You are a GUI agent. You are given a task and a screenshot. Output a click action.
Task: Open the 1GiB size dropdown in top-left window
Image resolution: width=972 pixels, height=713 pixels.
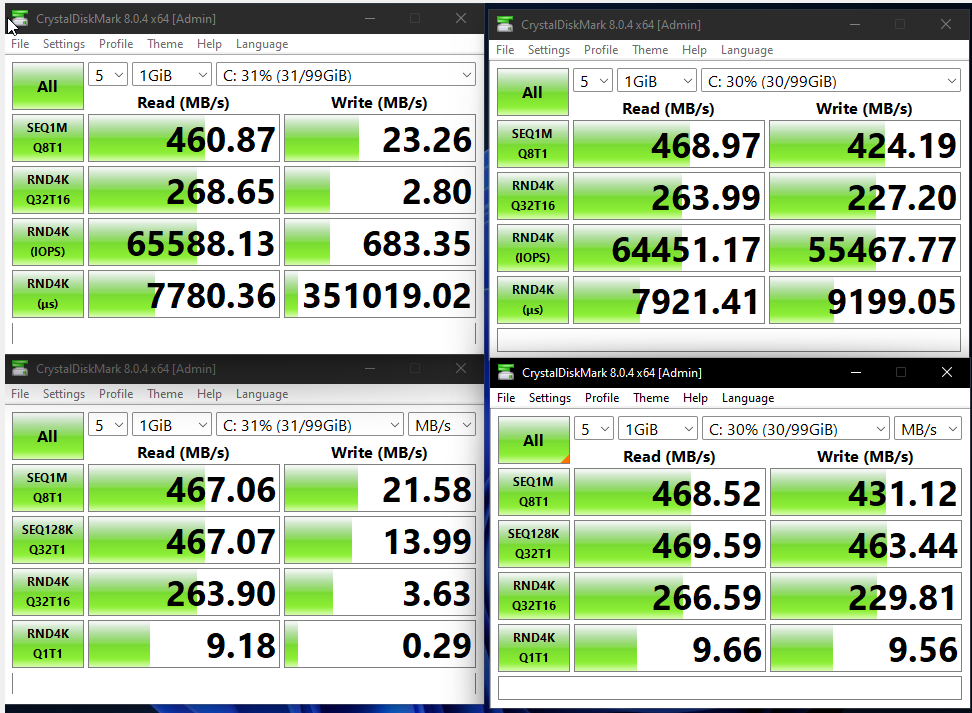(172, 75)
